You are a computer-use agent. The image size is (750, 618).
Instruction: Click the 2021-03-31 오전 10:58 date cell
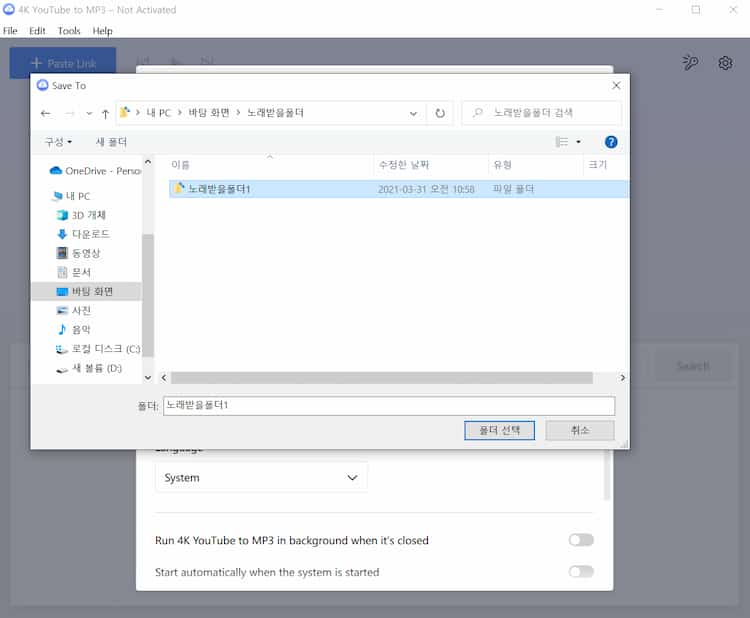tap(426, 189)
